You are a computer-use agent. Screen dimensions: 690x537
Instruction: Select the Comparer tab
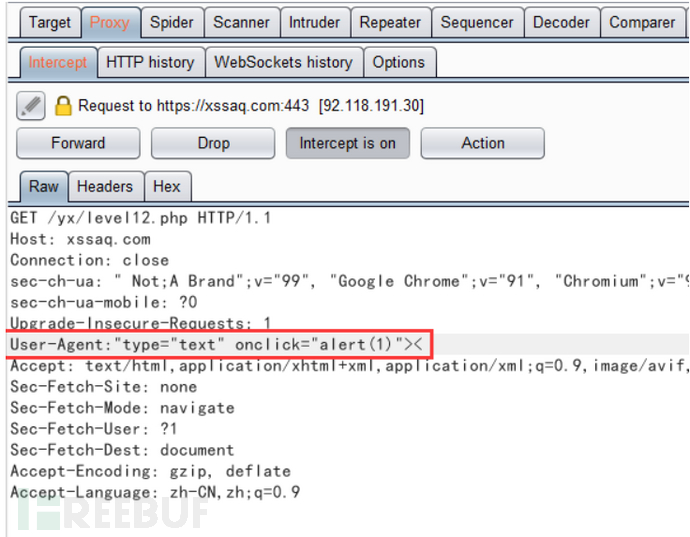pyautogui.click(x=641, y=22)
